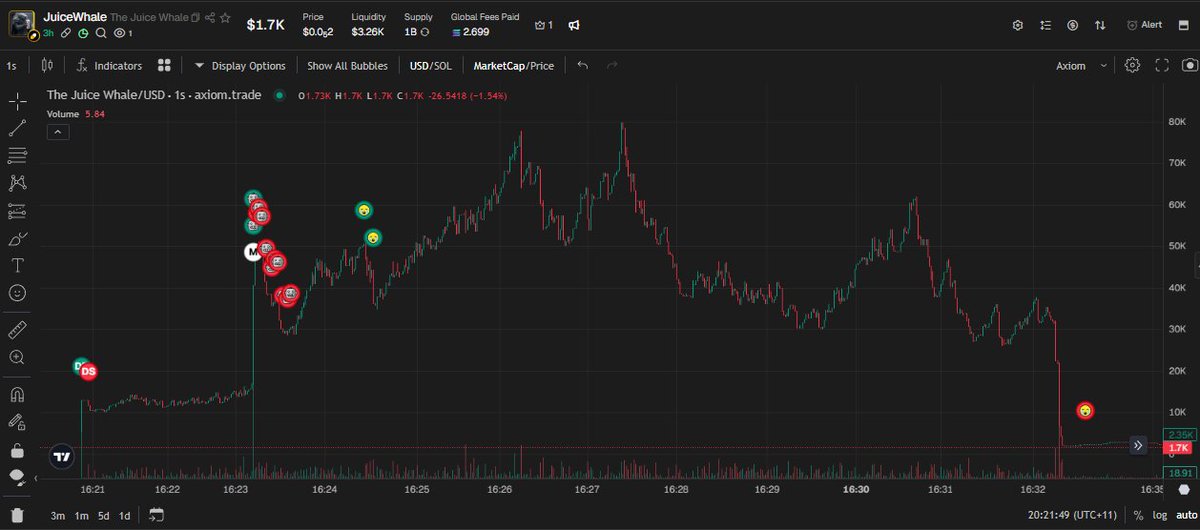
Task: Click the dollar coin circle icon
Action: tap(1073, 25)
